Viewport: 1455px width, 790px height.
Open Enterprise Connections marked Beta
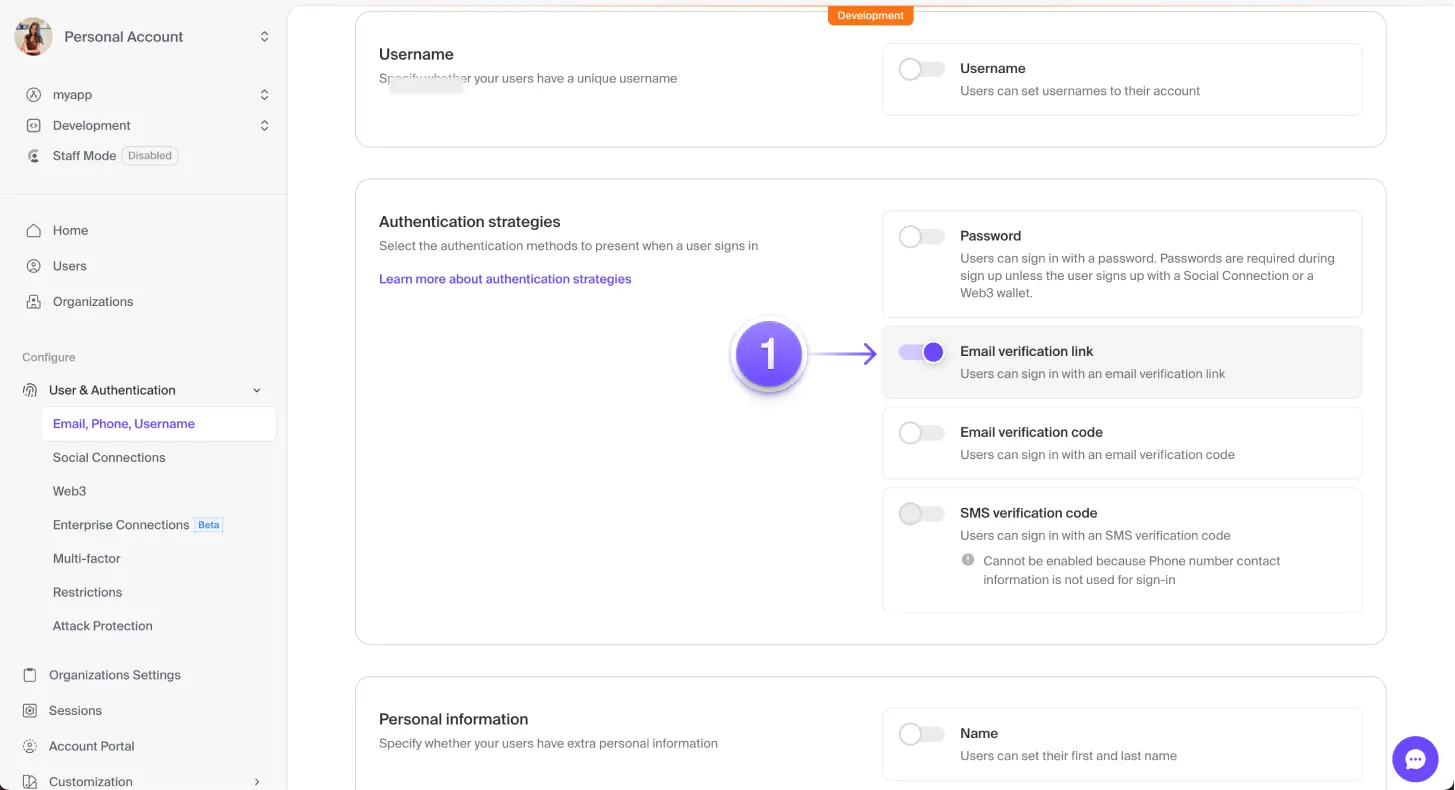coord(120,524)
